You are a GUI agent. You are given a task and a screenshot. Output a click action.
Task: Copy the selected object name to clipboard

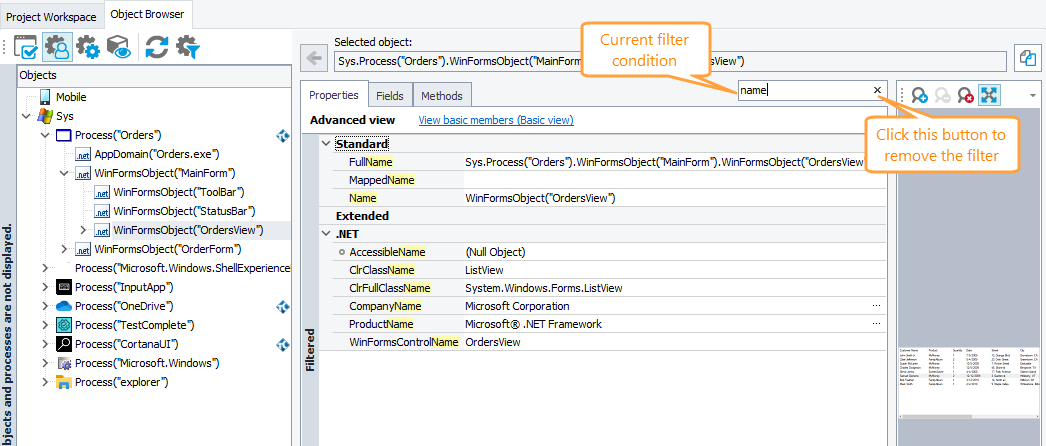pos(1027,59)
